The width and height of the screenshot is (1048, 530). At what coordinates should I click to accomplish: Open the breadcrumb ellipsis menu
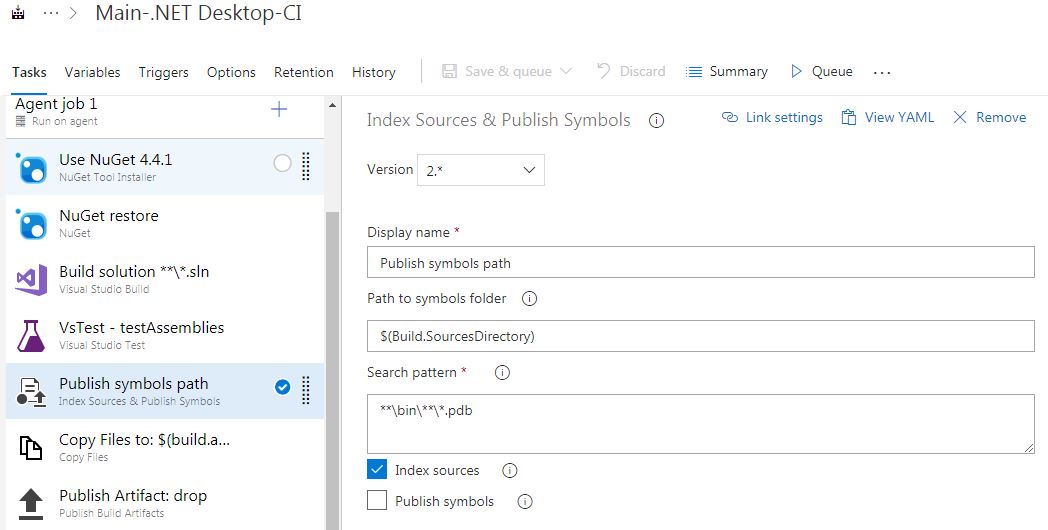(x=51, y=13)
